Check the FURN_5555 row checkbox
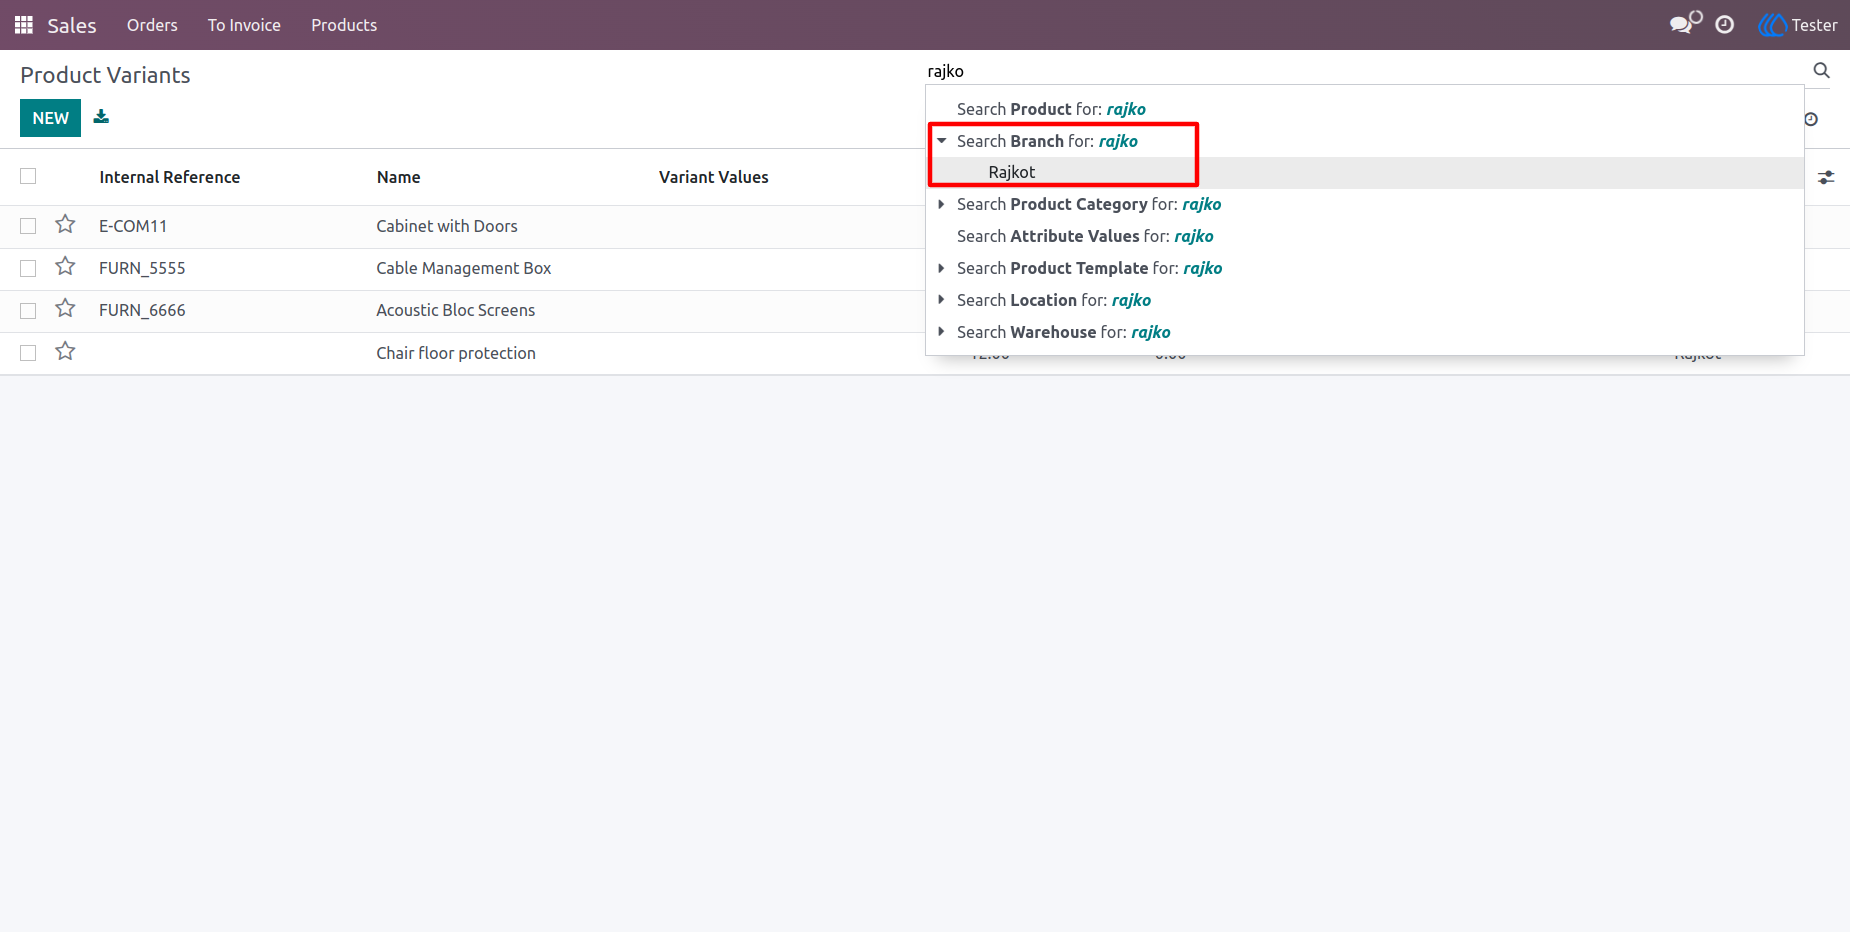Screen dimensions: 1850x932 click(x=28, y=268)
